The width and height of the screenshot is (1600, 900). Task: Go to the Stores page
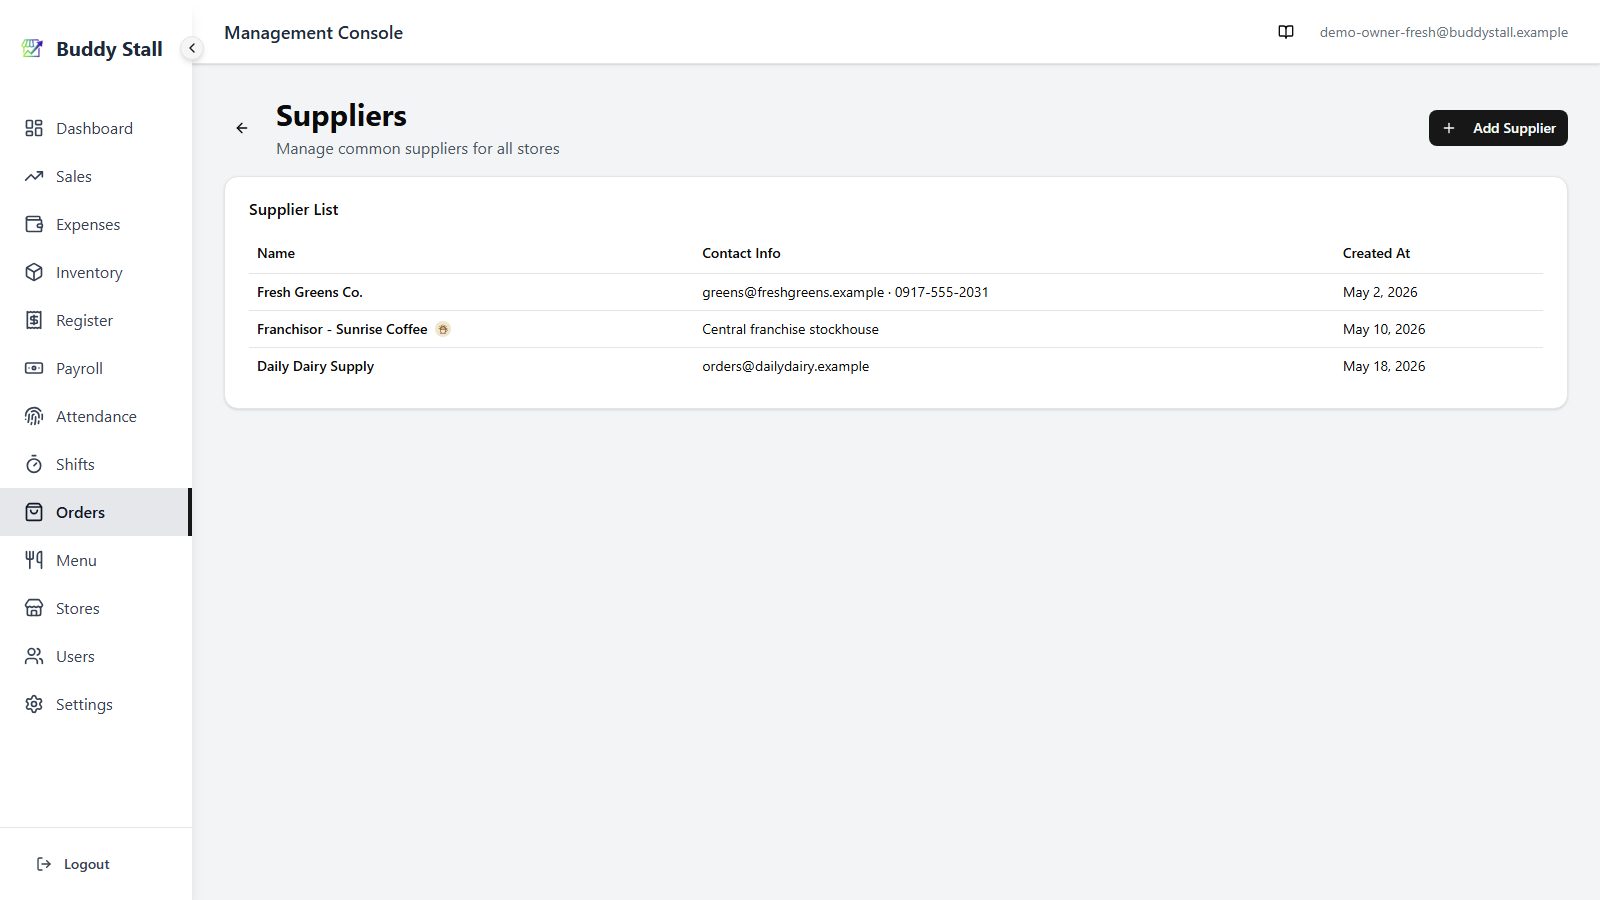(96, 608)
